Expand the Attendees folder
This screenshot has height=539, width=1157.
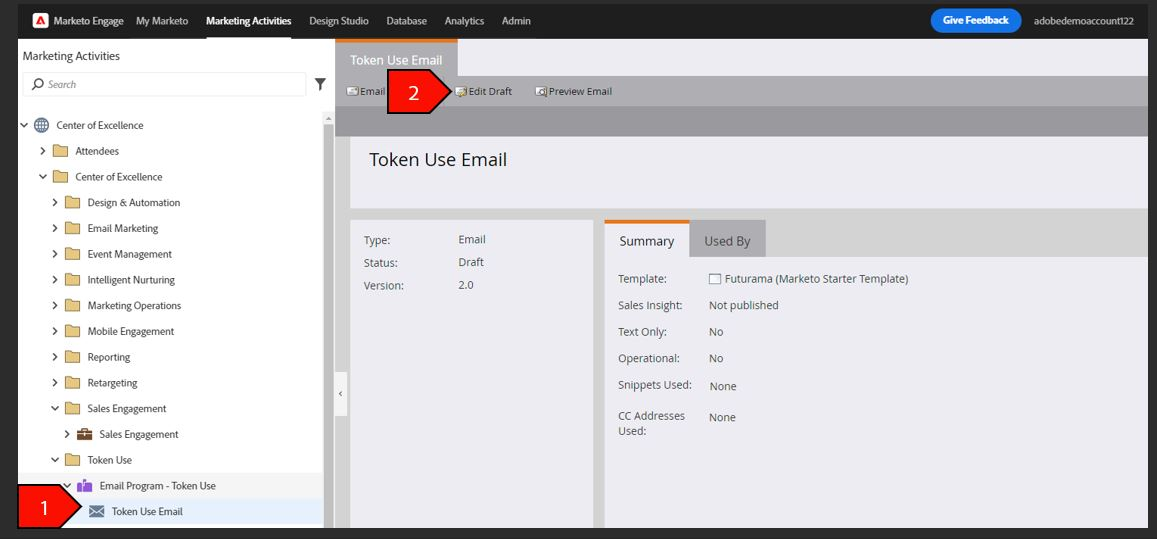coord(43,151)
